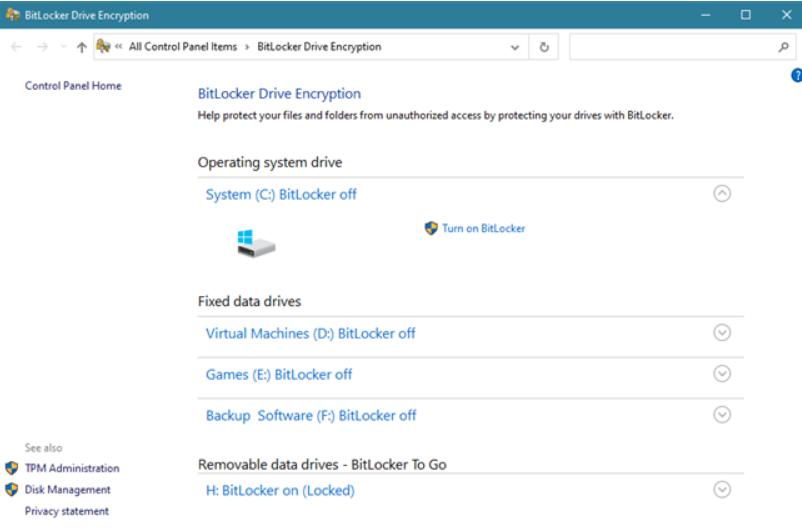Viewport: 802px width, 531px height.
Task: Click Virtual Machines (D:) BitLocker off link
Action: click(310, 334)
